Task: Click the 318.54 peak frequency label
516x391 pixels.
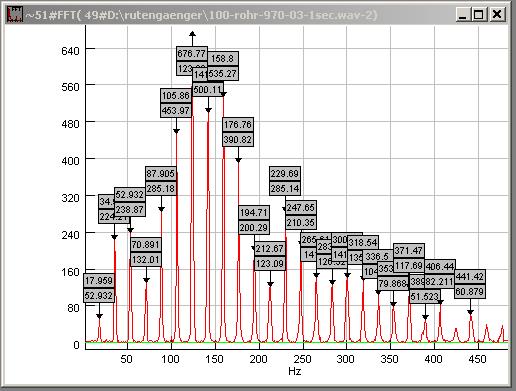Action: click(x=363, y=242)
